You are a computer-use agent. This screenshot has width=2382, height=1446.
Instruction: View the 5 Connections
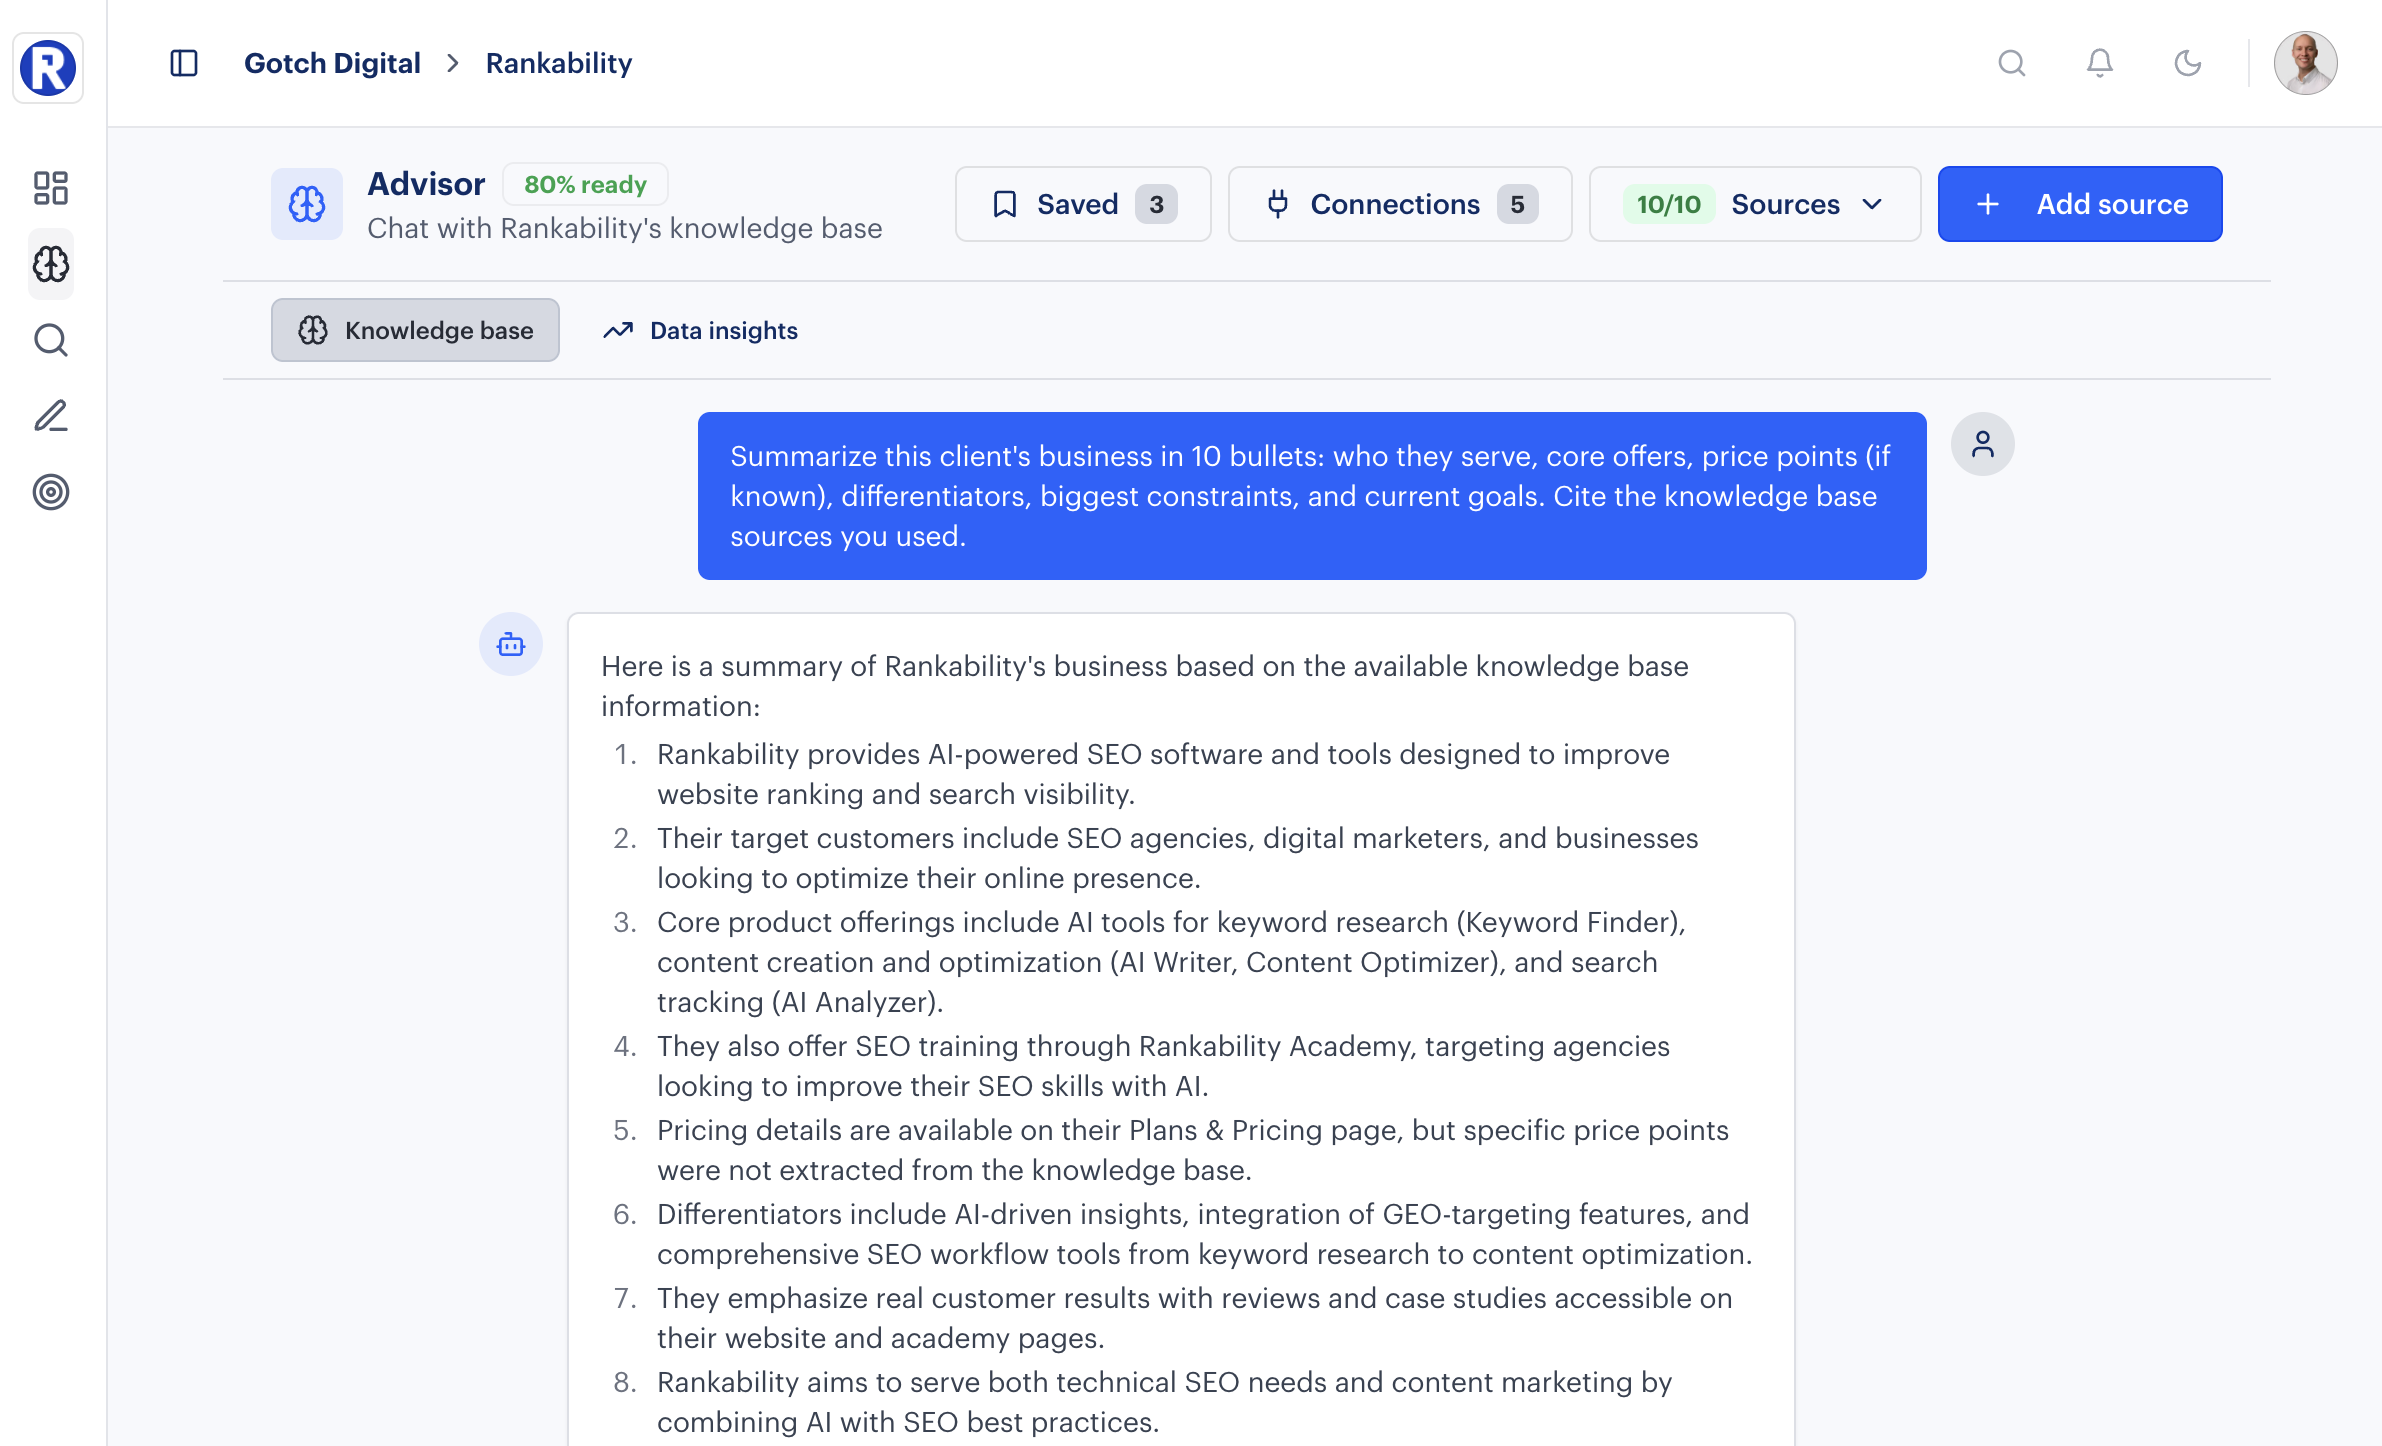click(1398, 204)
